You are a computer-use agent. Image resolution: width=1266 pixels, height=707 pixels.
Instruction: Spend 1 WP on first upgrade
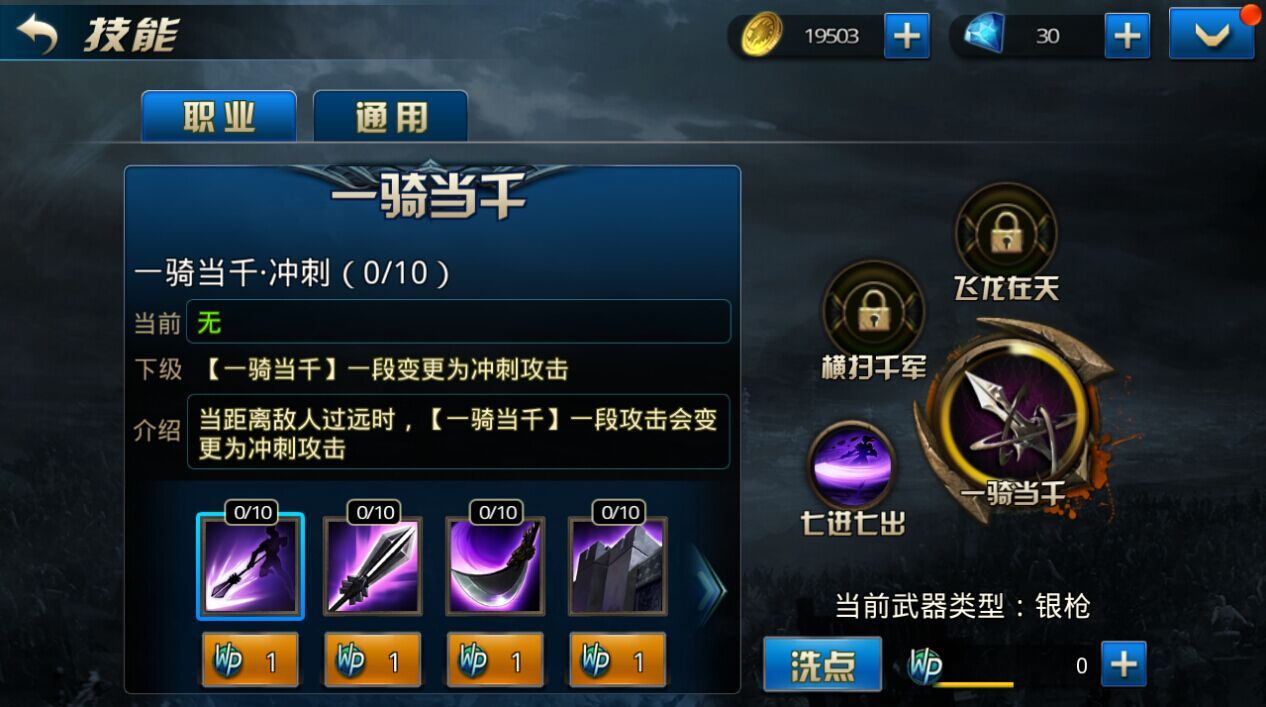coord(250,660)
